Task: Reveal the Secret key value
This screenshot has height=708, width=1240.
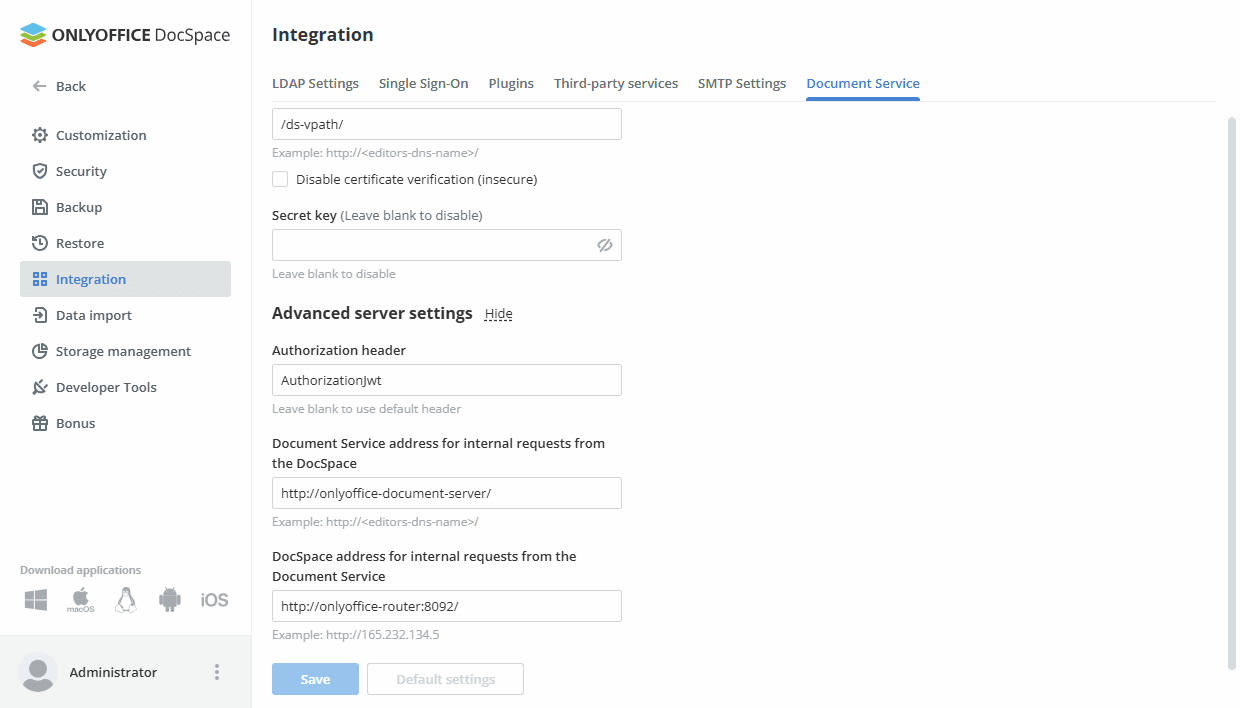Action: point(604,245)
